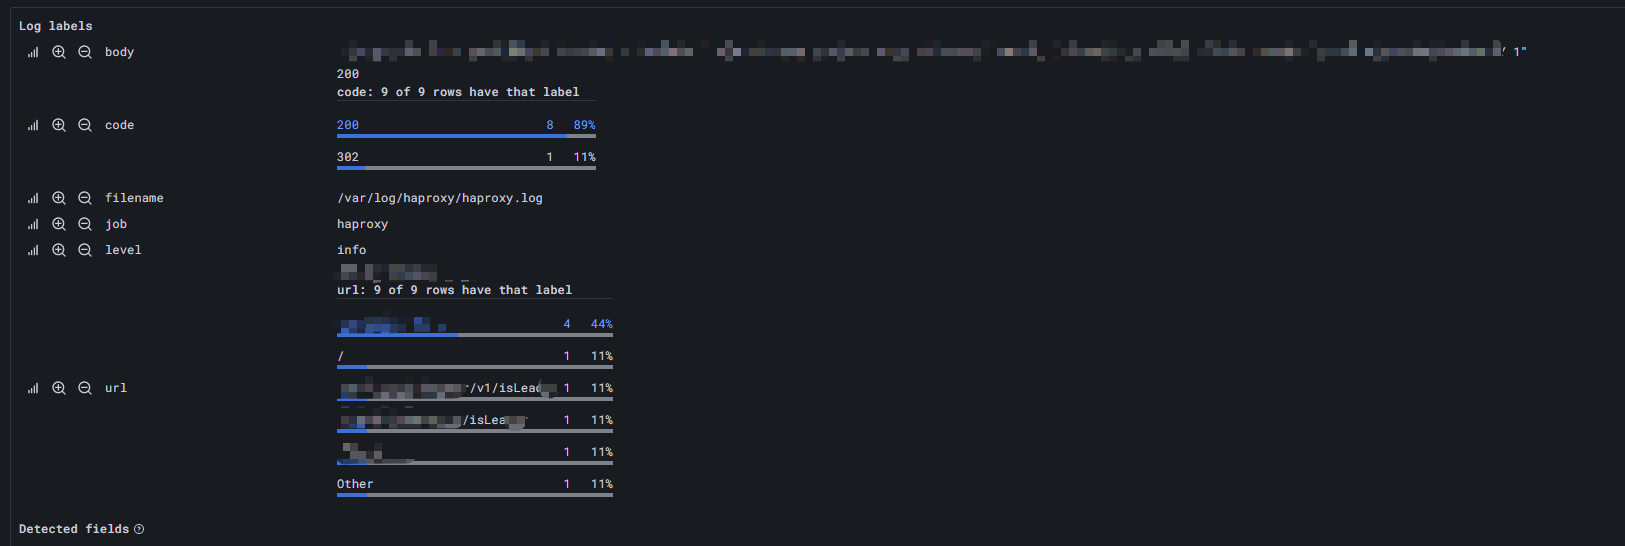Viewport: 1625px width, 546px height.
Task: Filter for value of level label
Action: point(59,250)
